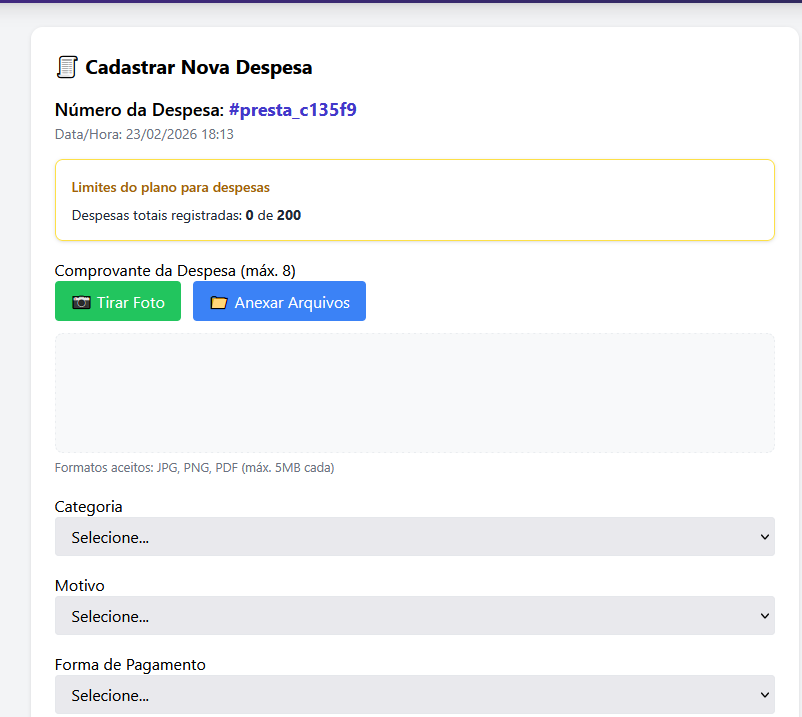Click the Formatos aceitos hint text

pyautogui.click(x=194, y=468)
